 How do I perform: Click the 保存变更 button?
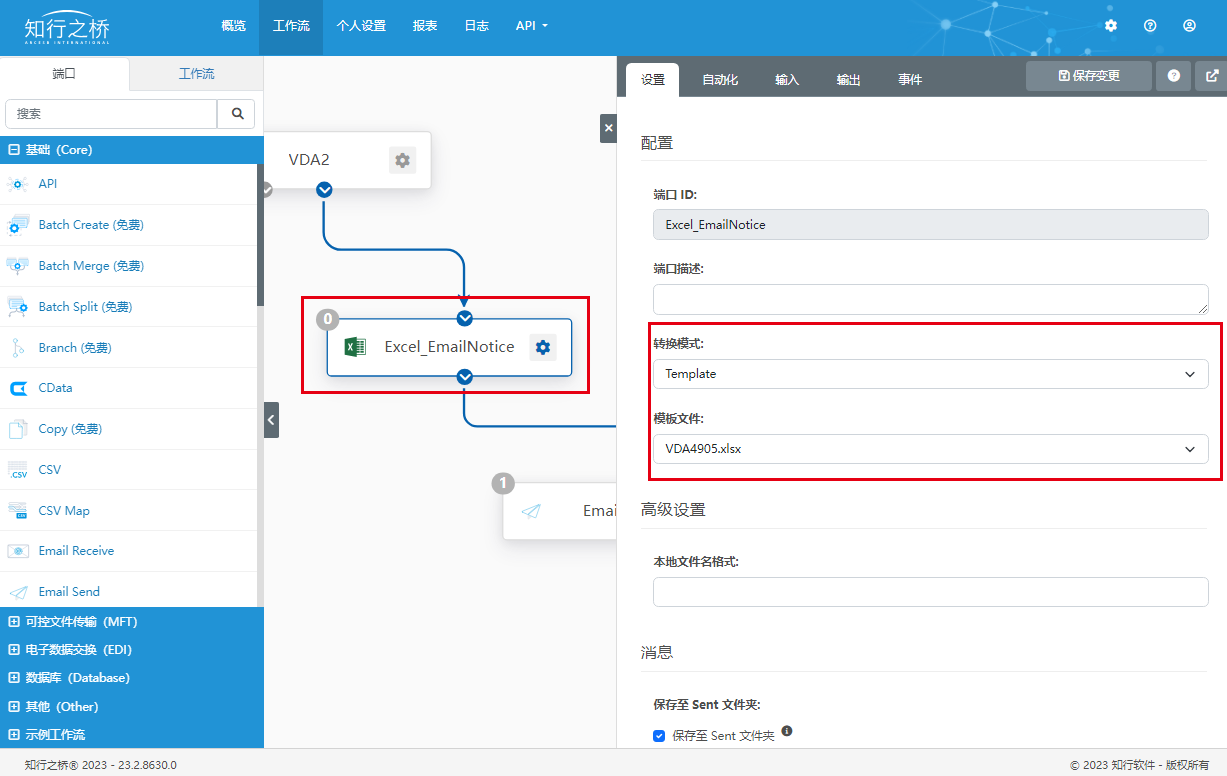(x=1088, y=75)
